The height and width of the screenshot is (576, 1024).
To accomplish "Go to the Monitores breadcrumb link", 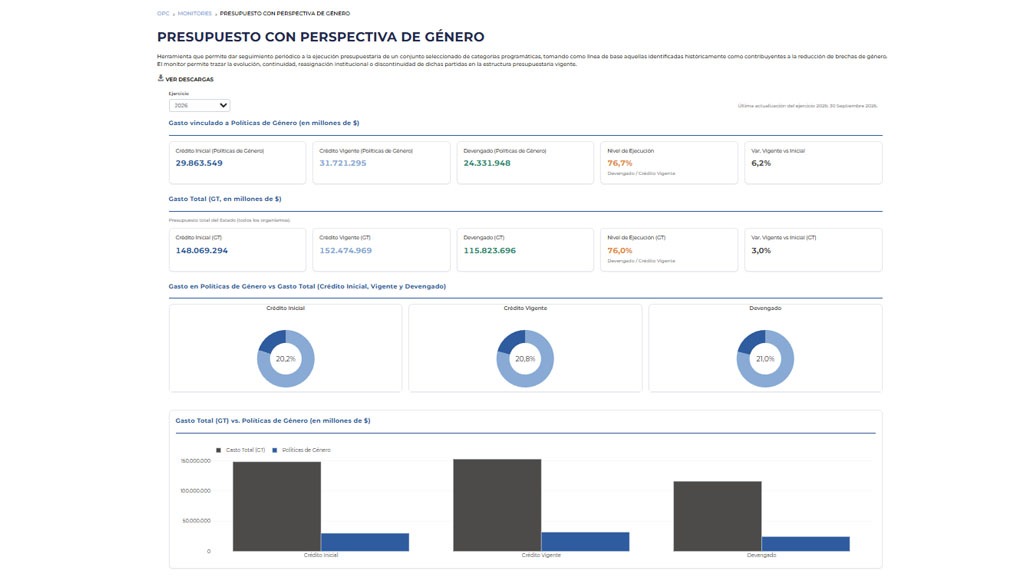I will (195, 13).
